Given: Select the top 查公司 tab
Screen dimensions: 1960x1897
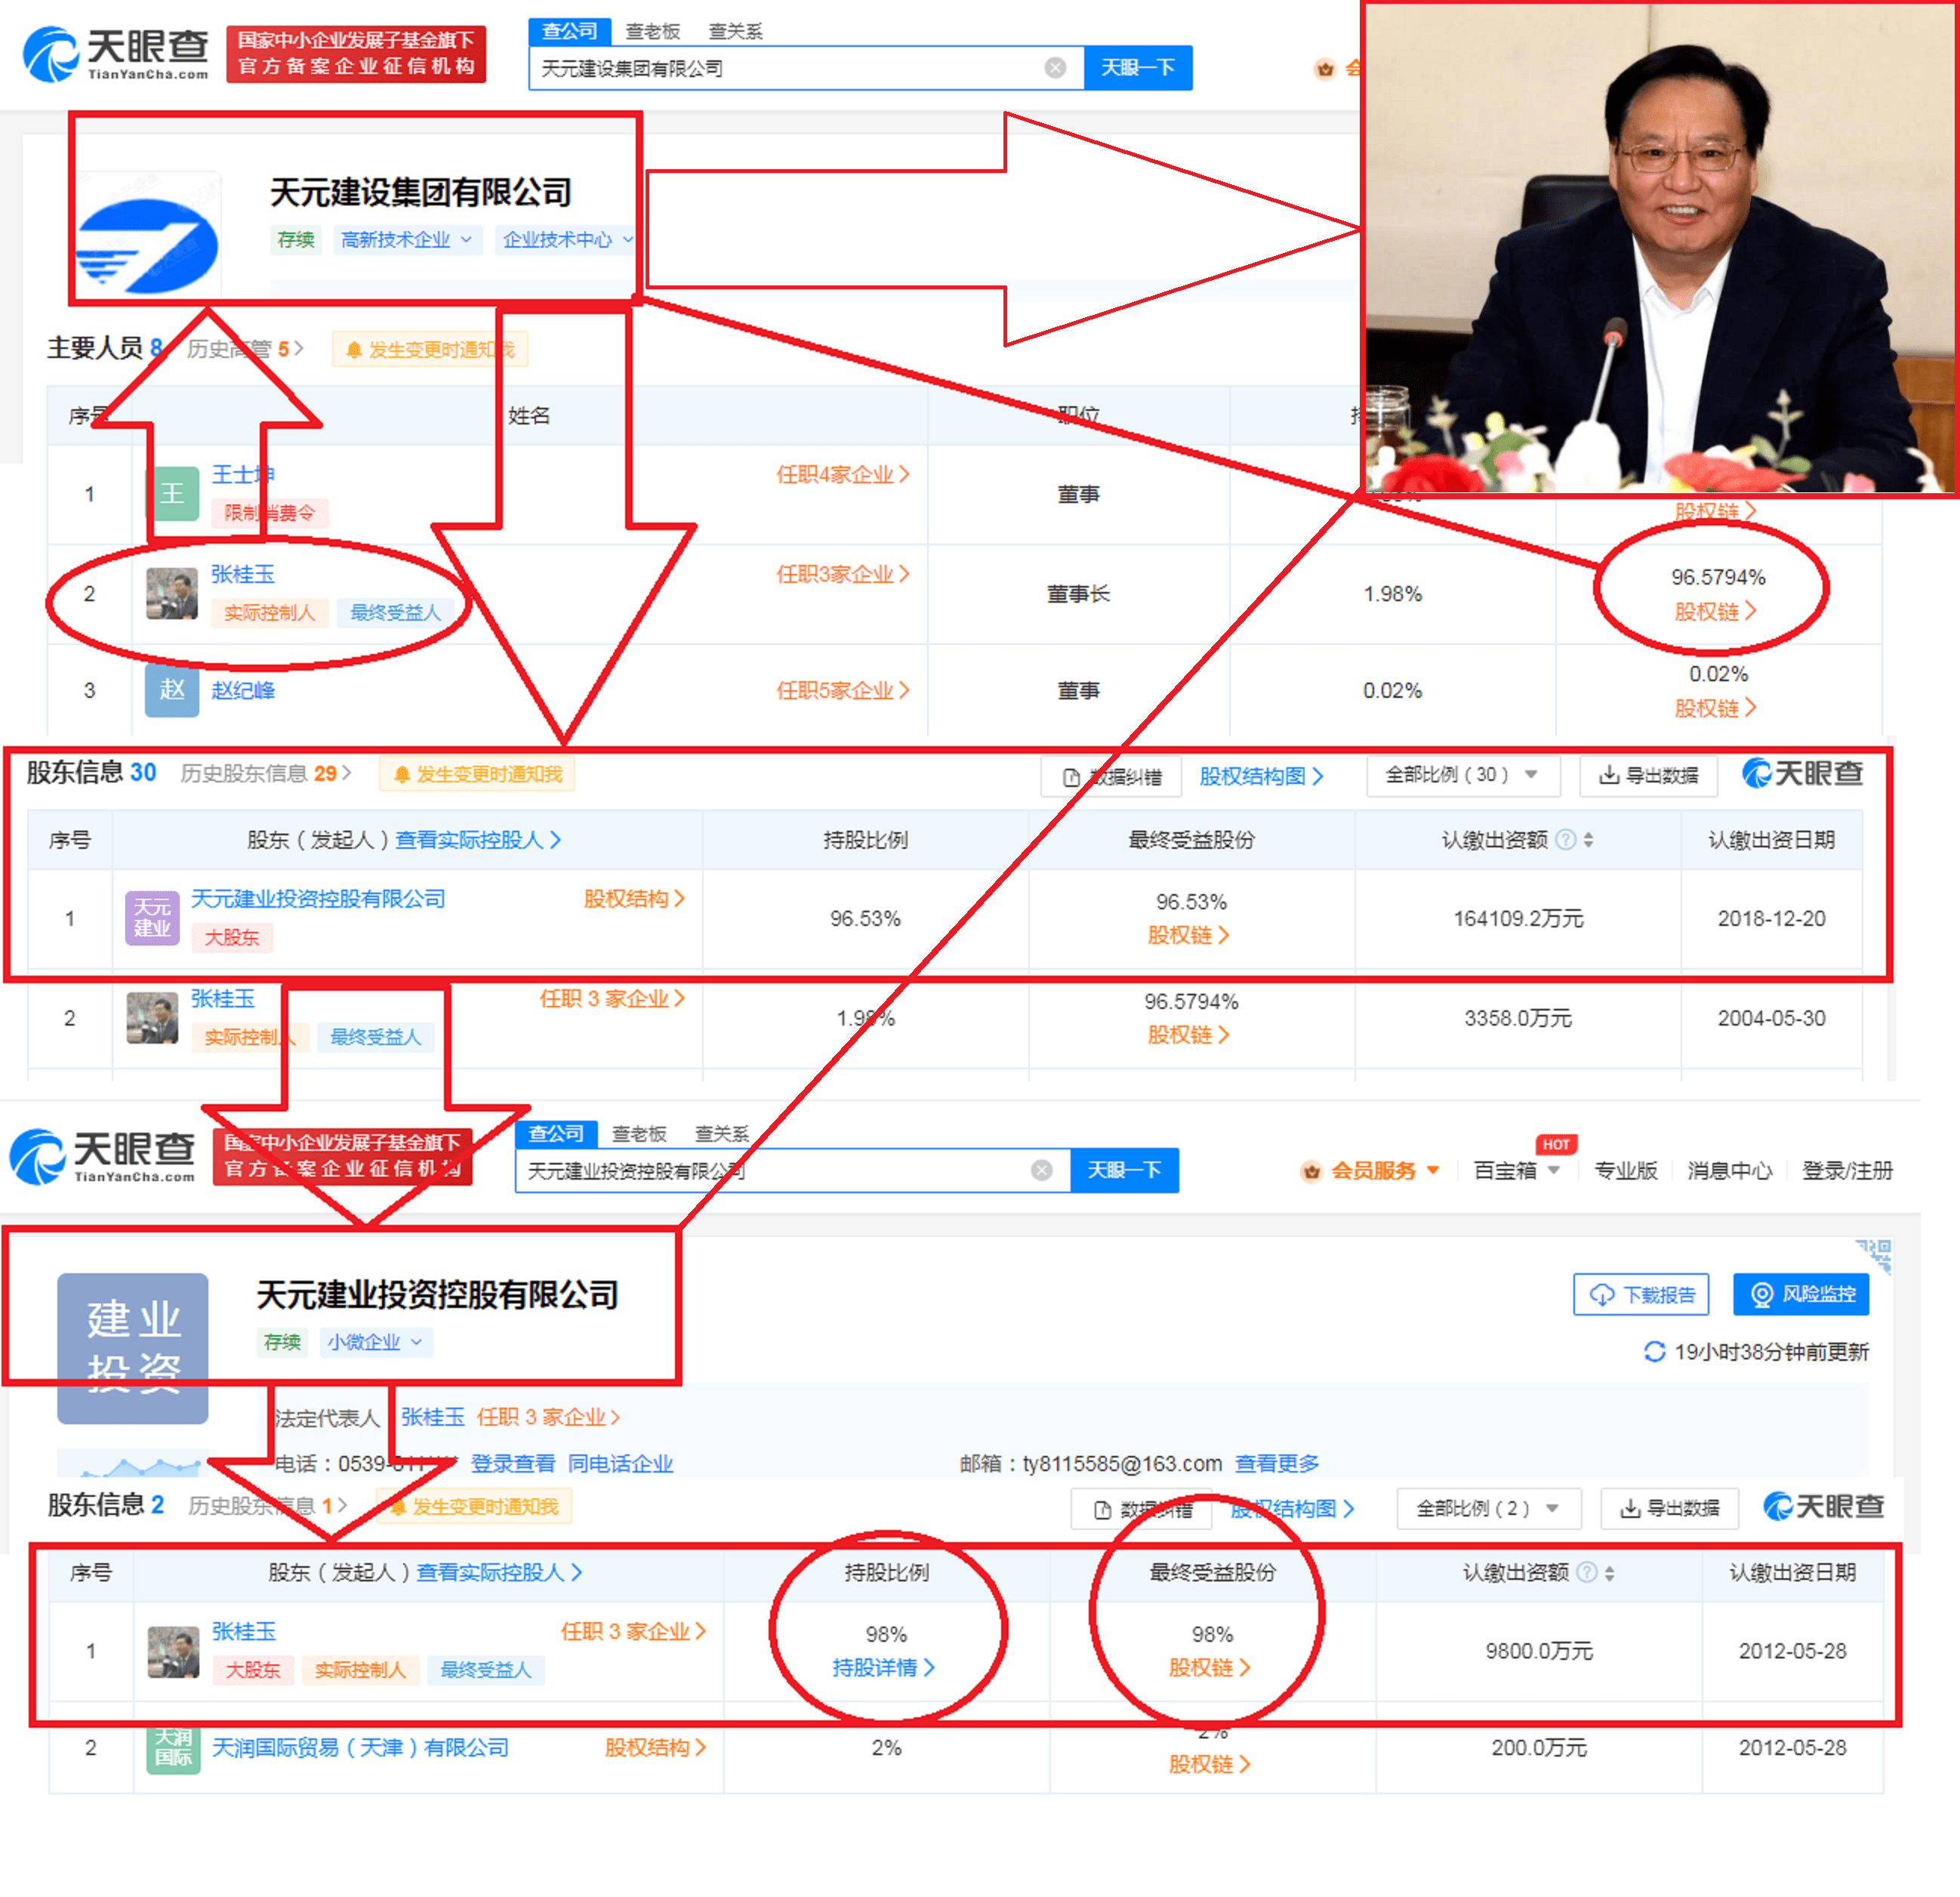Looking at the screenshot, I should pos(569,31).
